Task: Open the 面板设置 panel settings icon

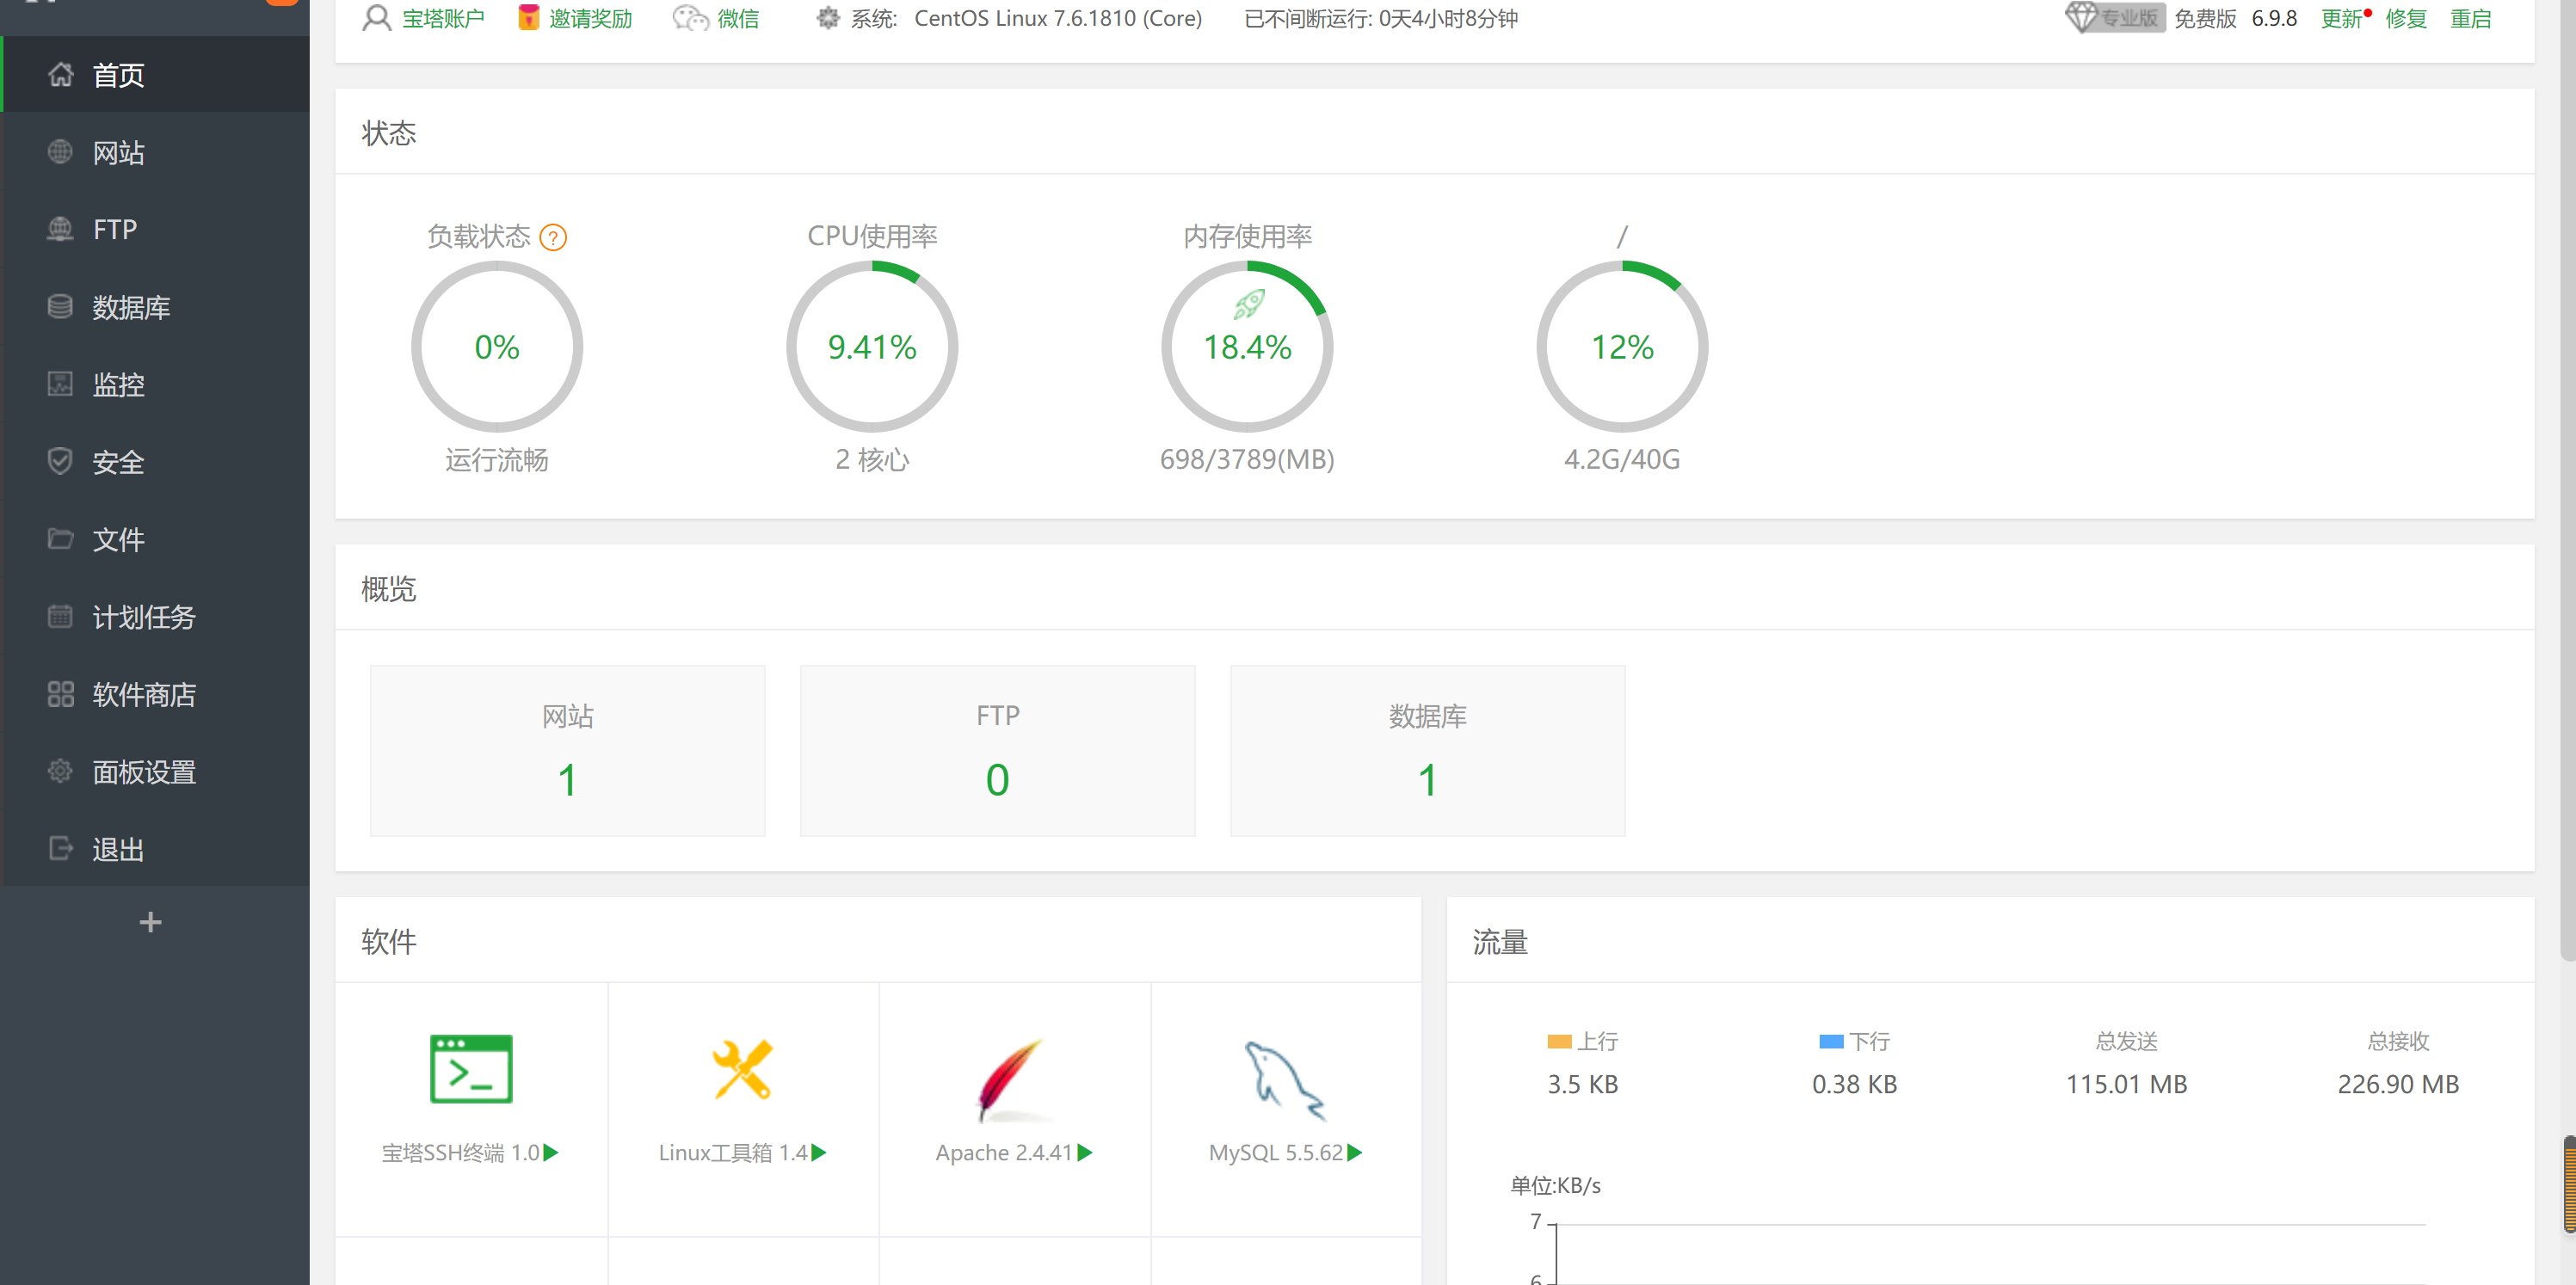Action: point(60,770)
